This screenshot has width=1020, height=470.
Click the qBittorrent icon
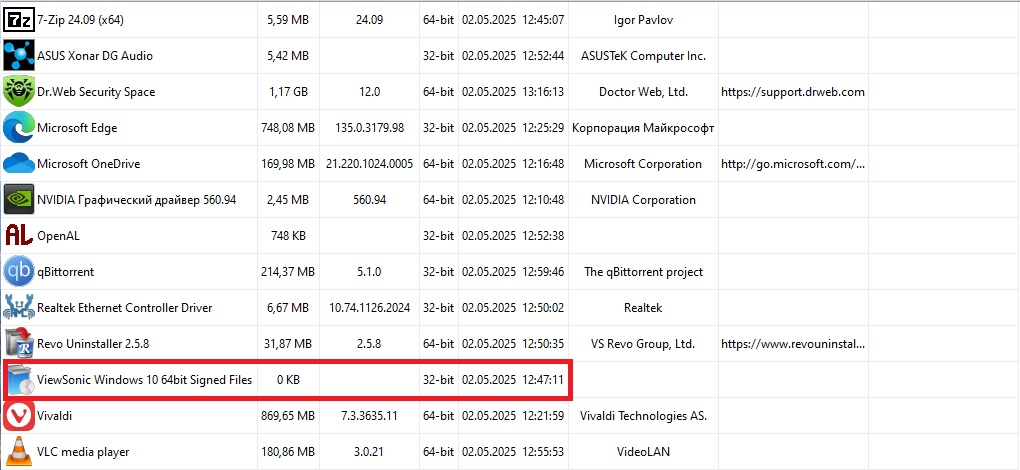(x=18, y=272)
